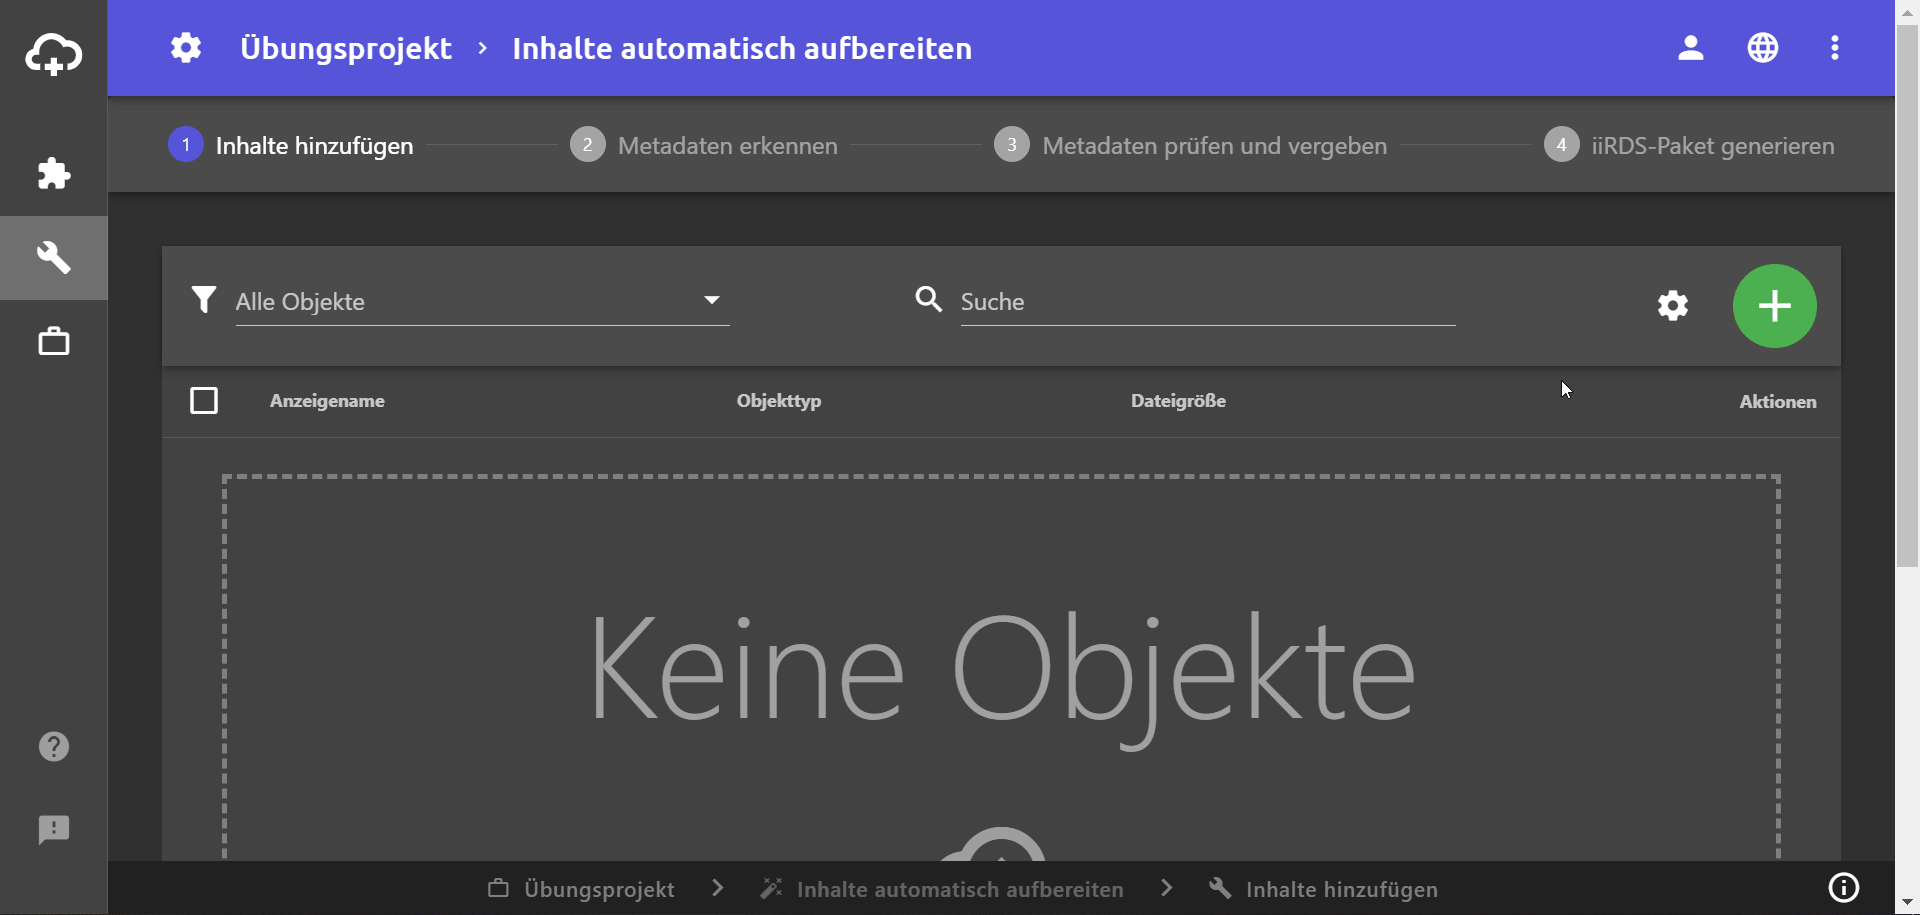The image size is (1920, 915).
Task: Select the wrench tools sidebar item
Action: [x=54, y=258]
